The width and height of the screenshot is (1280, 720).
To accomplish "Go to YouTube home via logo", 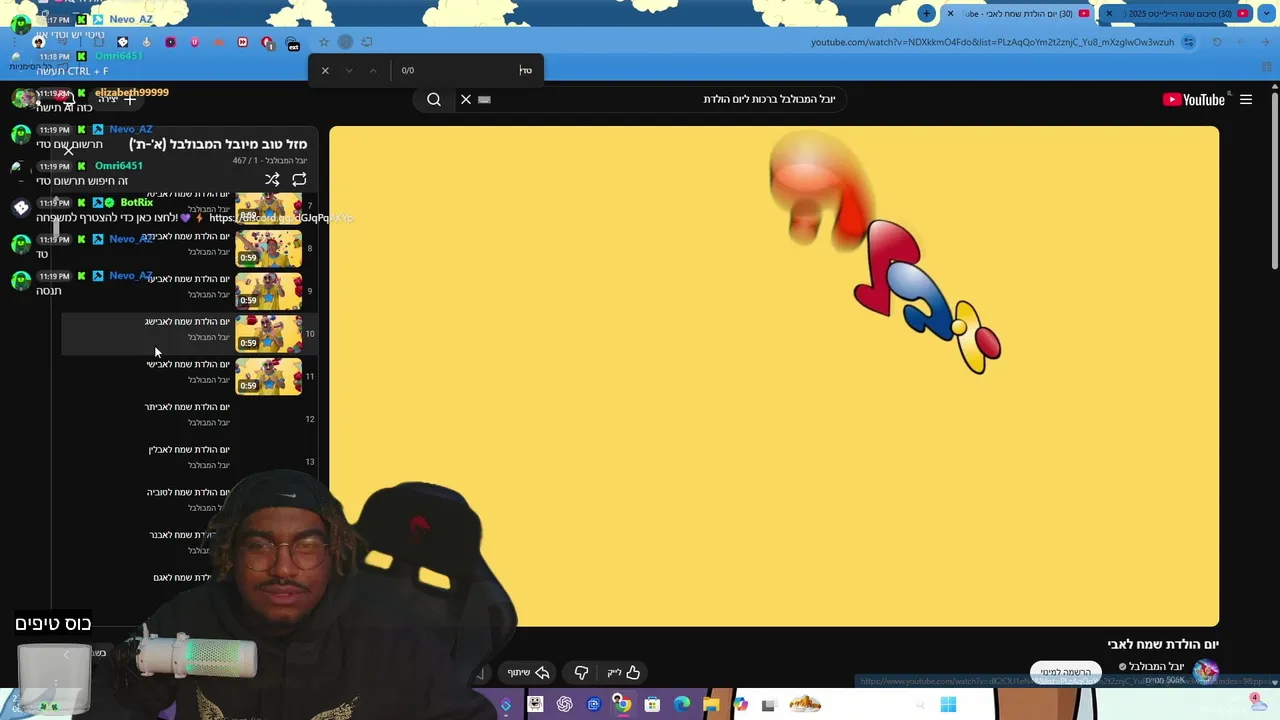I will [1194, 99].
